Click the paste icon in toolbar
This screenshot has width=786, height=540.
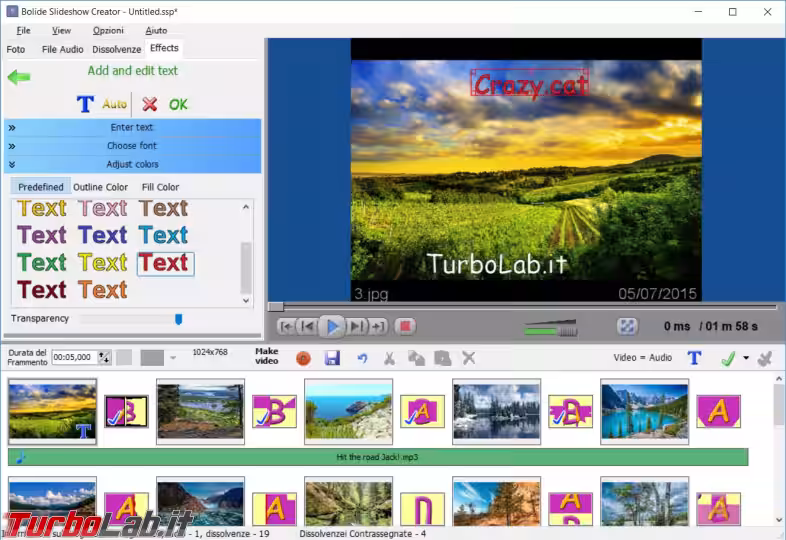(443, 358)
